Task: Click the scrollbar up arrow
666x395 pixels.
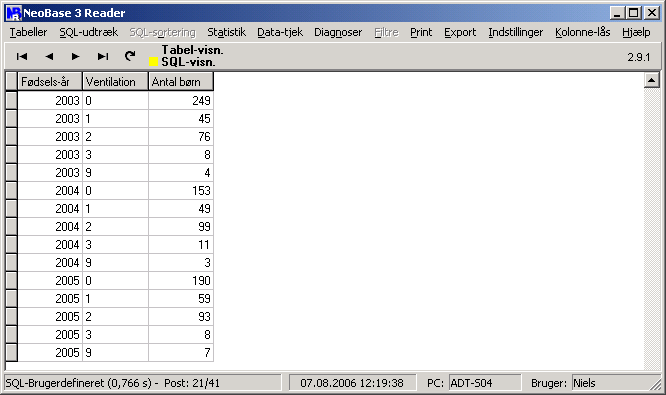Action: (x=652, y=80)
